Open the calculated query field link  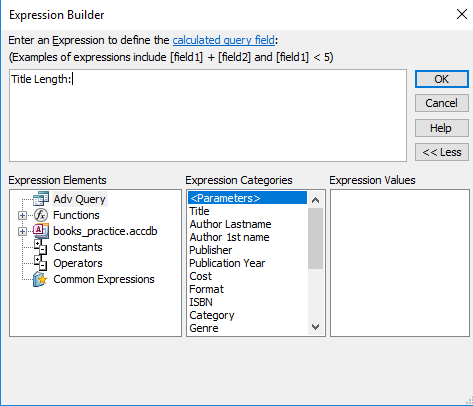[224, 40]
